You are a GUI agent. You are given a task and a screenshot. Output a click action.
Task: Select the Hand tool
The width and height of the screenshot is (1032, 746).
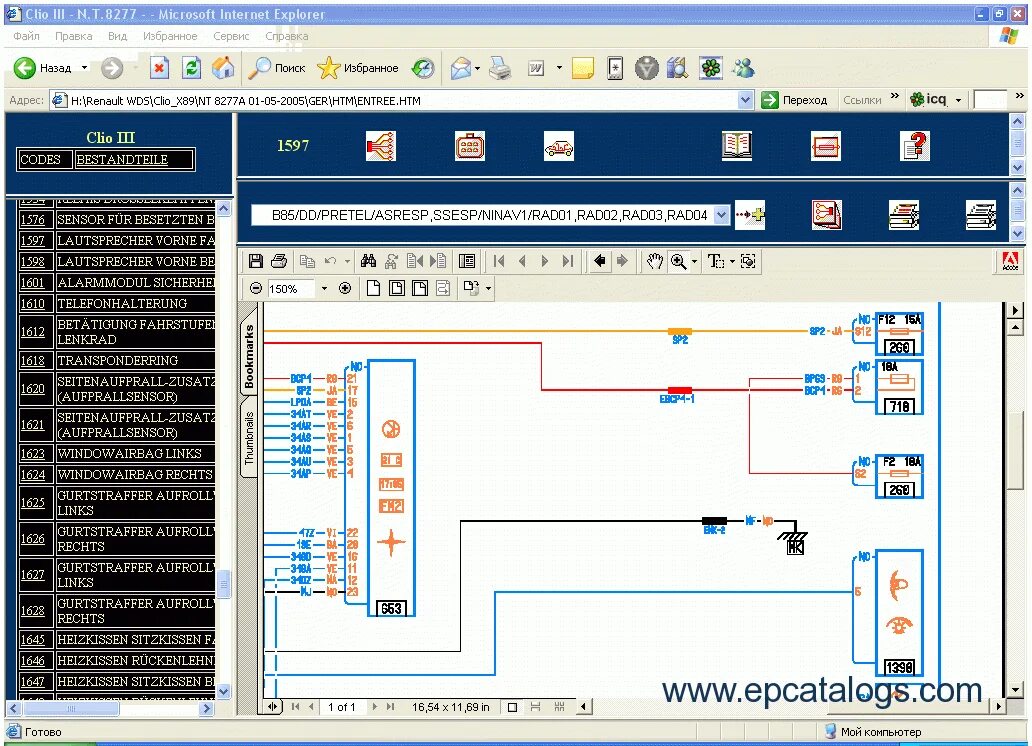coord(654,261)
